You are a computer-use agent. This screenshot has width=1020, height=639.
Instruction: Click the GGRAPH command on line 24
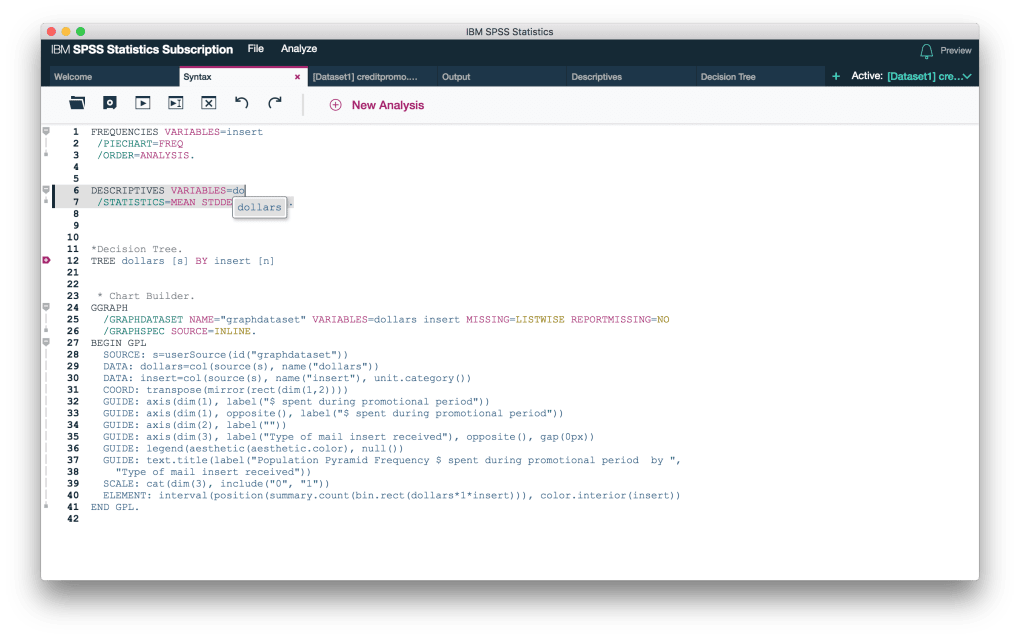(109, 308)
